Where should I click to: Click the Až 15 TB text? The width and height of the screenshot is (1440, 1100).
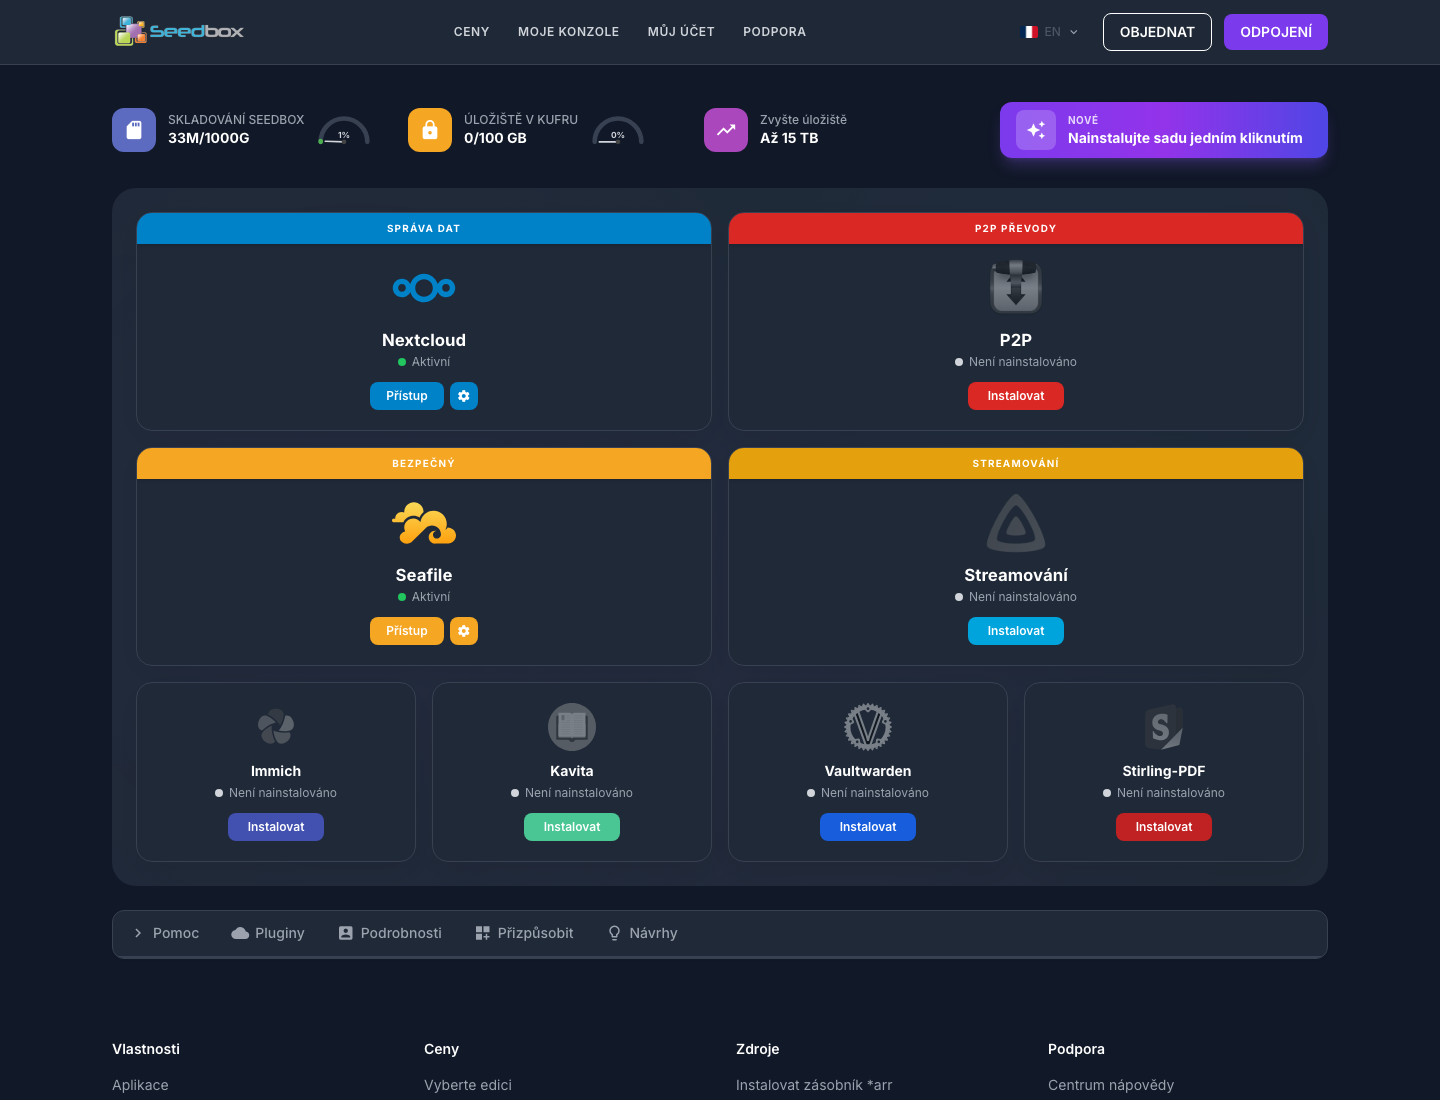tap(789, 138)
